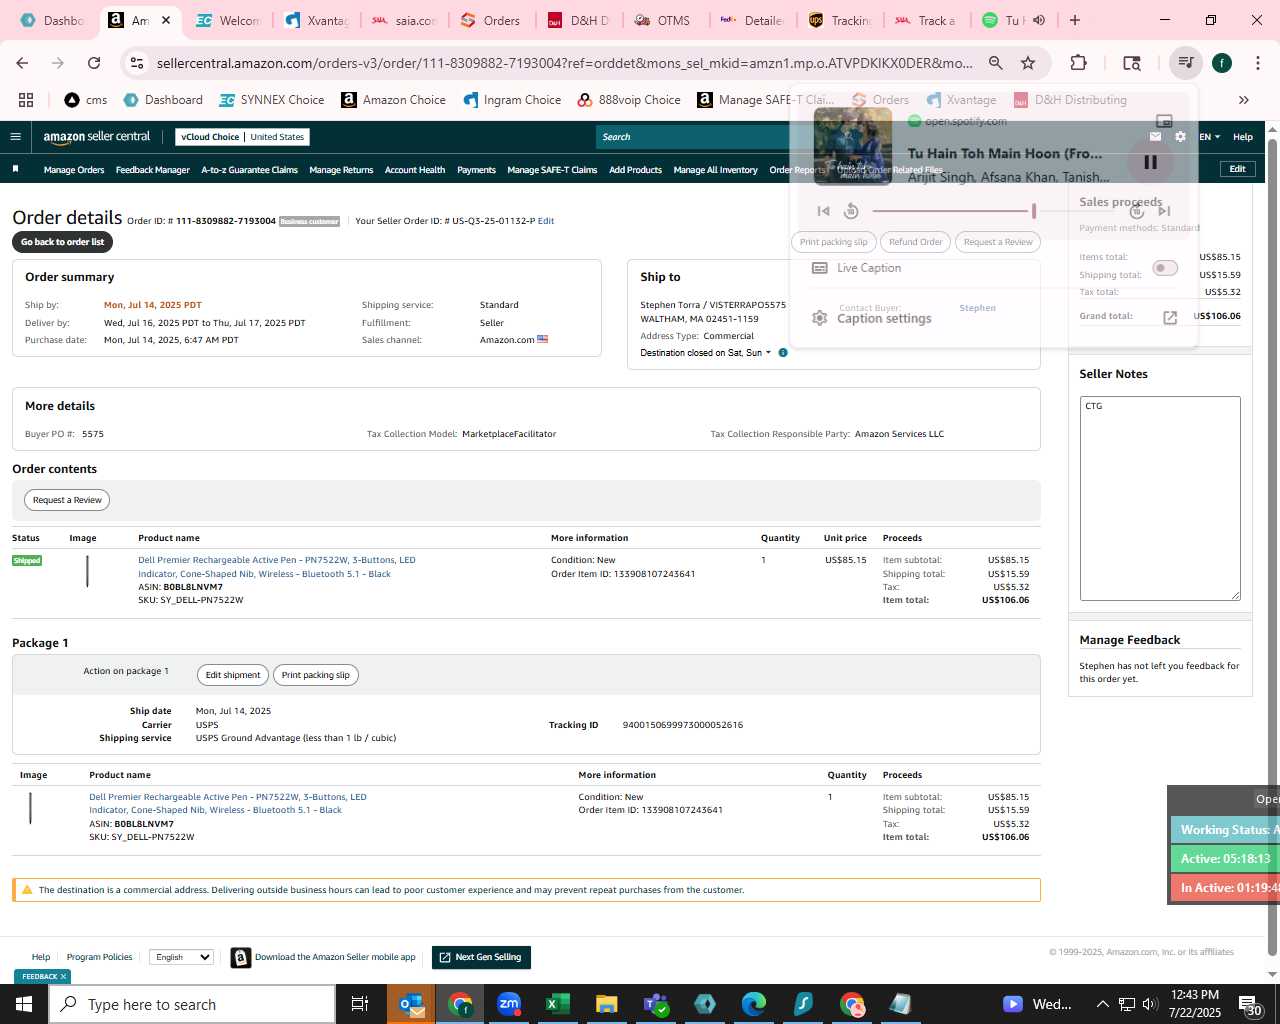This screenshot has width=1280, height=1024.
Task: Click the Request a Review button under Order contents
Action: pos(67,500)
